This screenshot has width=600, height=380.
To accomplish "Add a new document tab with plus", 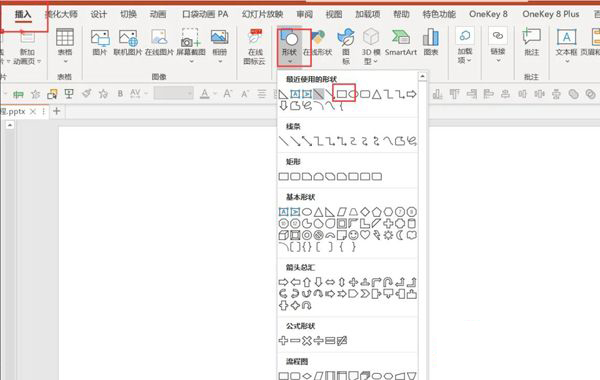I will pyautogui.click(x=57, y=111).
